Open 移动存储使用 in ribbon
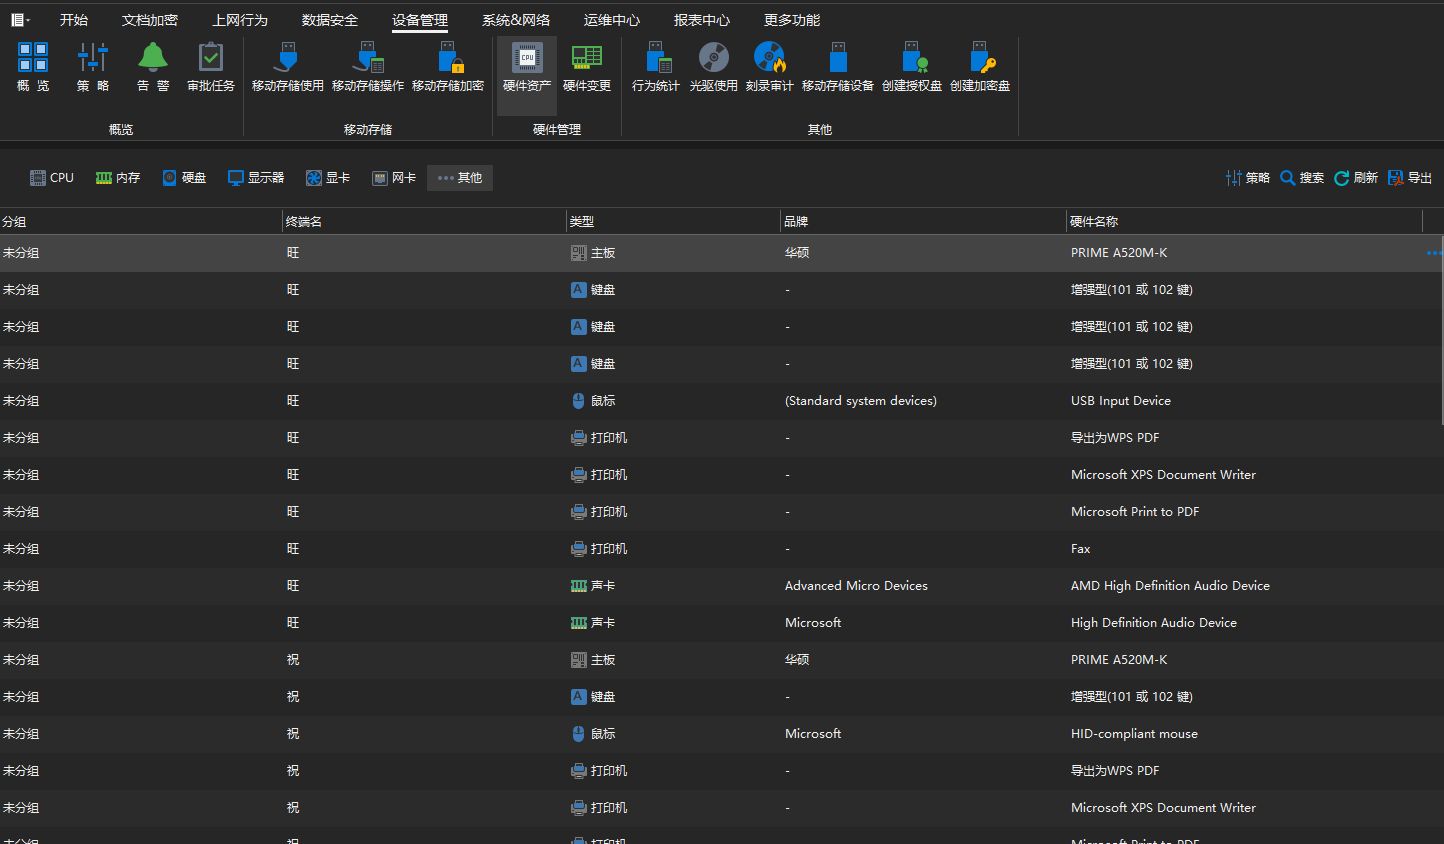Image resolution: width=1444 pixels, height=844 pixels. tap(288, 67)
